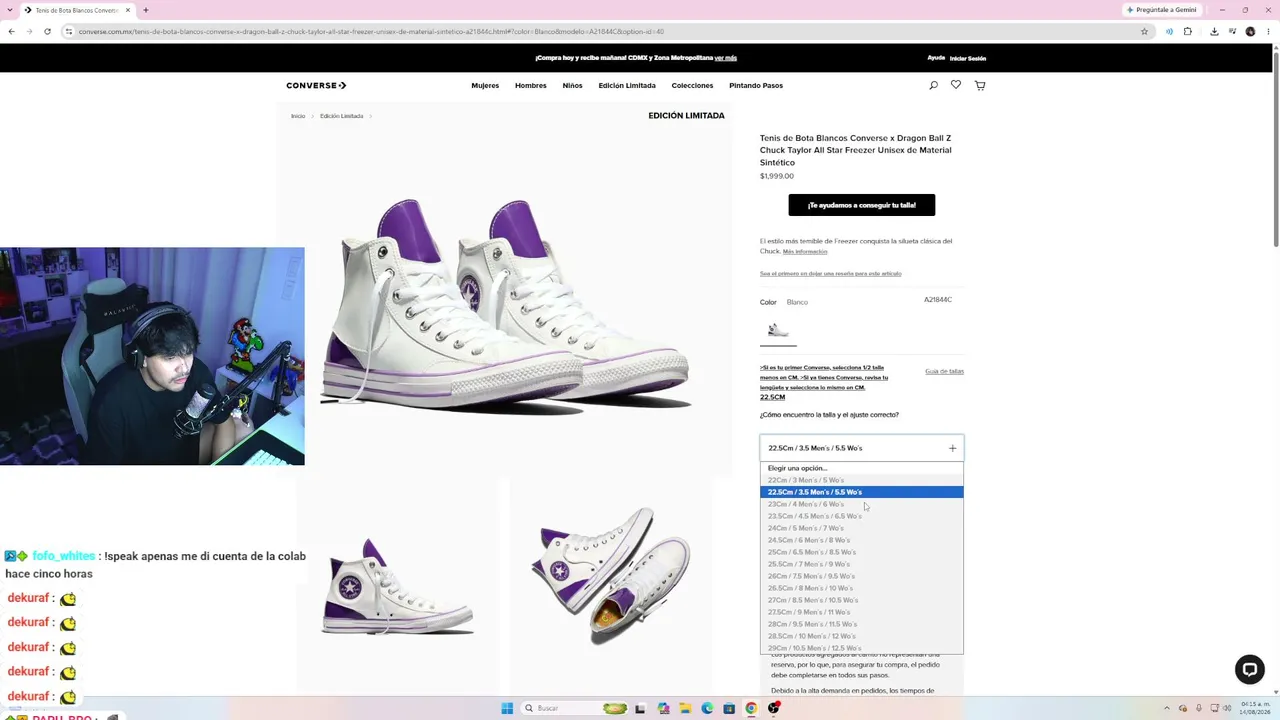This screenshot has width=1280, height=720.
Task: Reload the Converse page
Action: point(47,31)
